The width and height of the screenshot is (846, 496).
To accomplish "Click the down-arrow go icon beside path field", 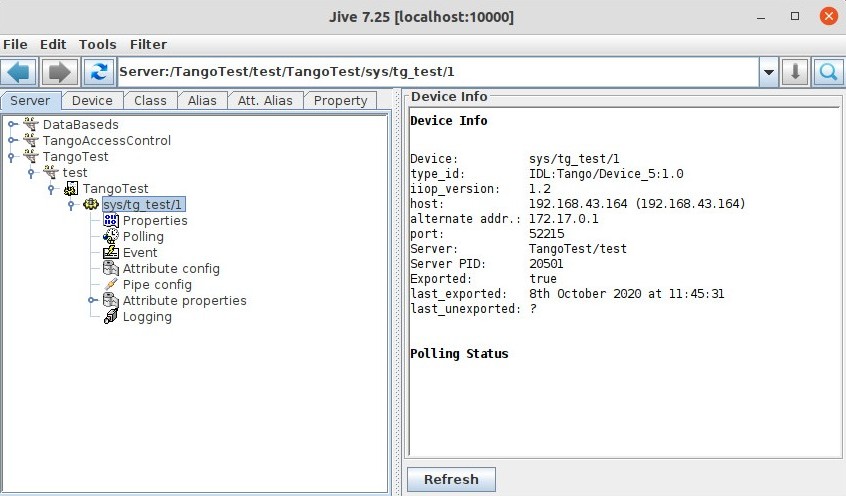I will [x=795, y=72].
